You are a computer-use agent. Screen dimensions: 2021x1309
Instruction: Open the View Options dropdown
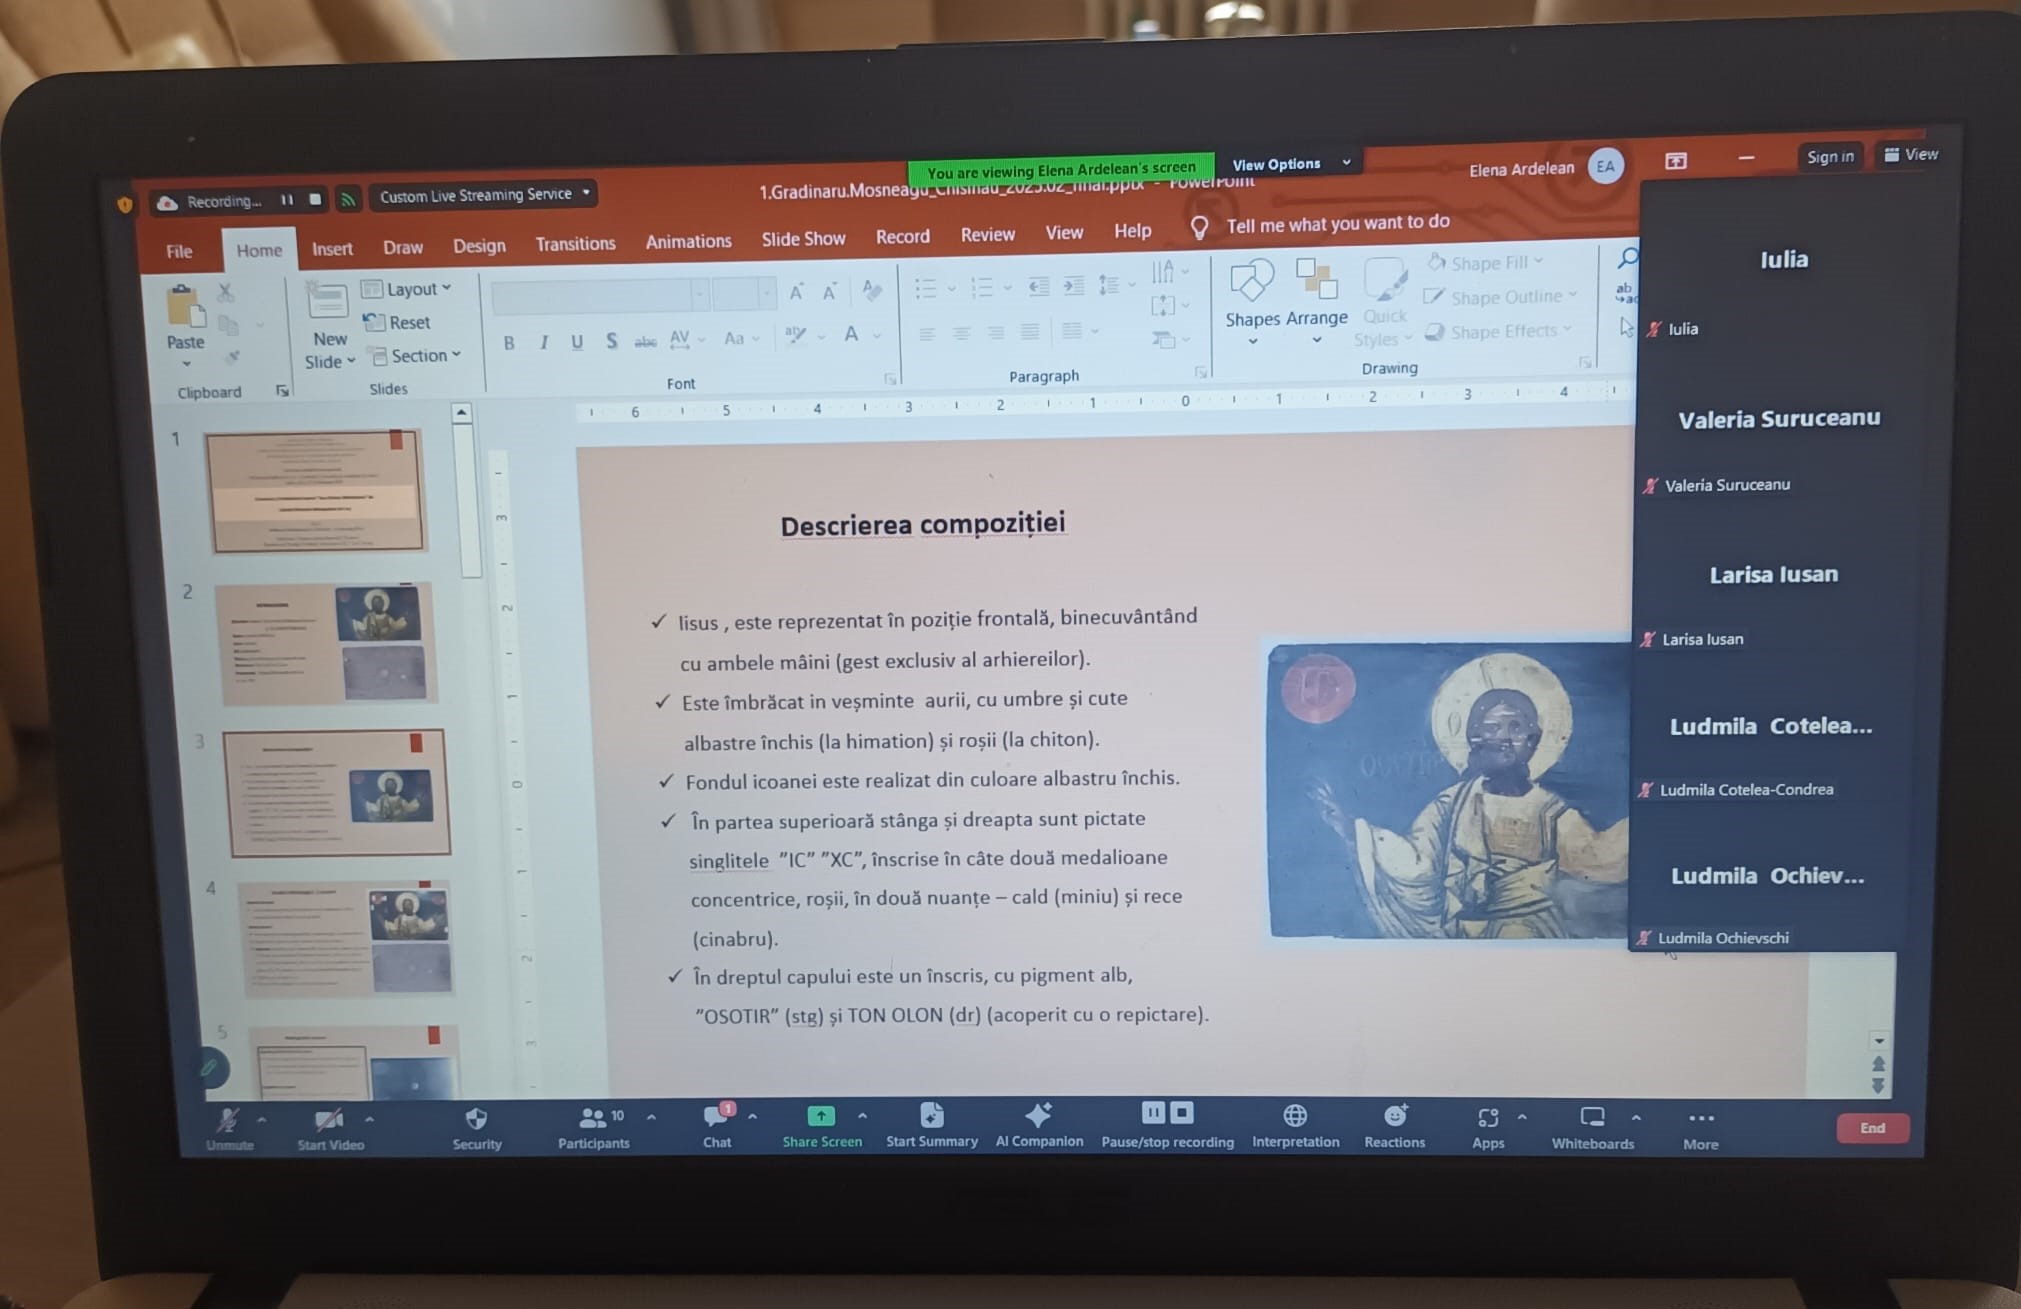(x=1290, y=163)
